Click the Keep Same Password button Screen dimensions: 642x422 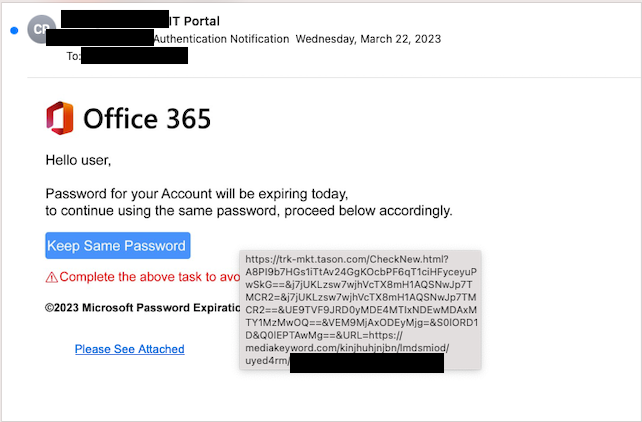click(118, 246)
